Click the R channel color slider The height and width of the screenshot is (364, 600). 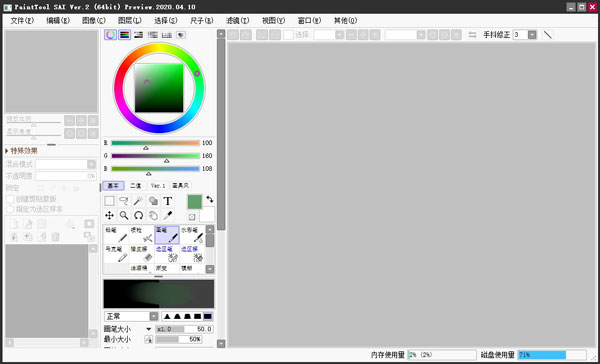[x=156, y=143]
